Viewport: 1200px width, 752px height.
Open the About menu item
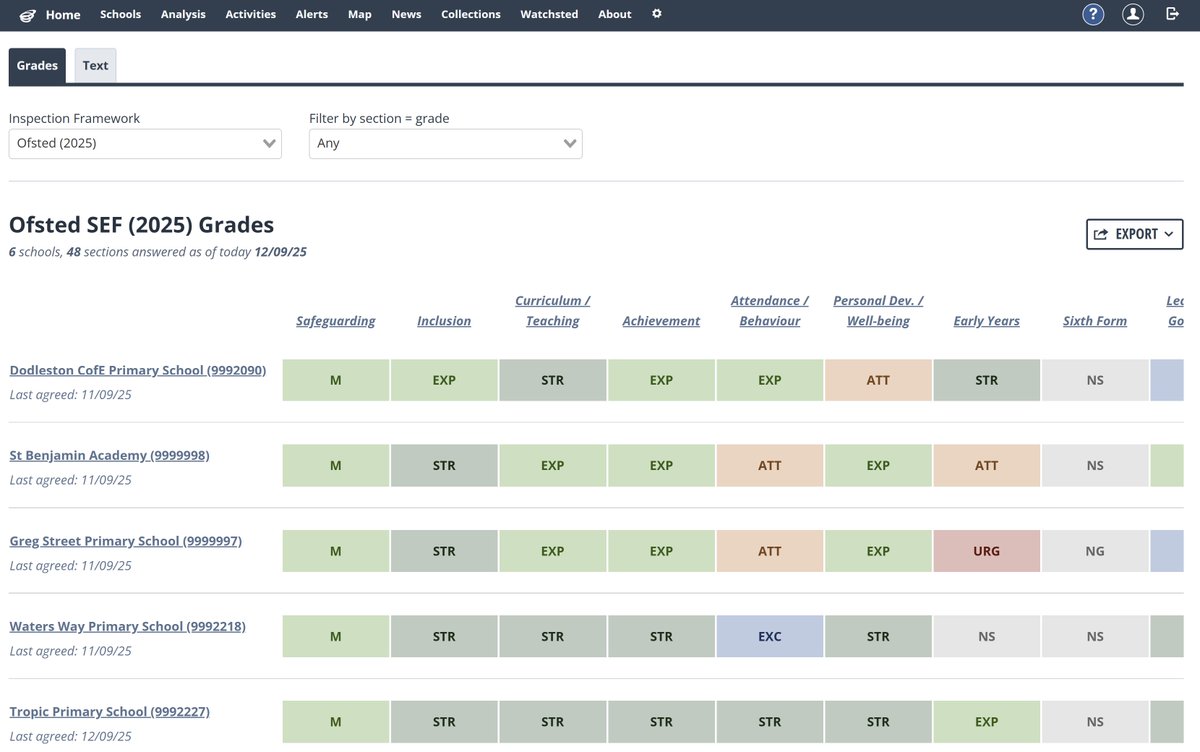coord(615,14)
